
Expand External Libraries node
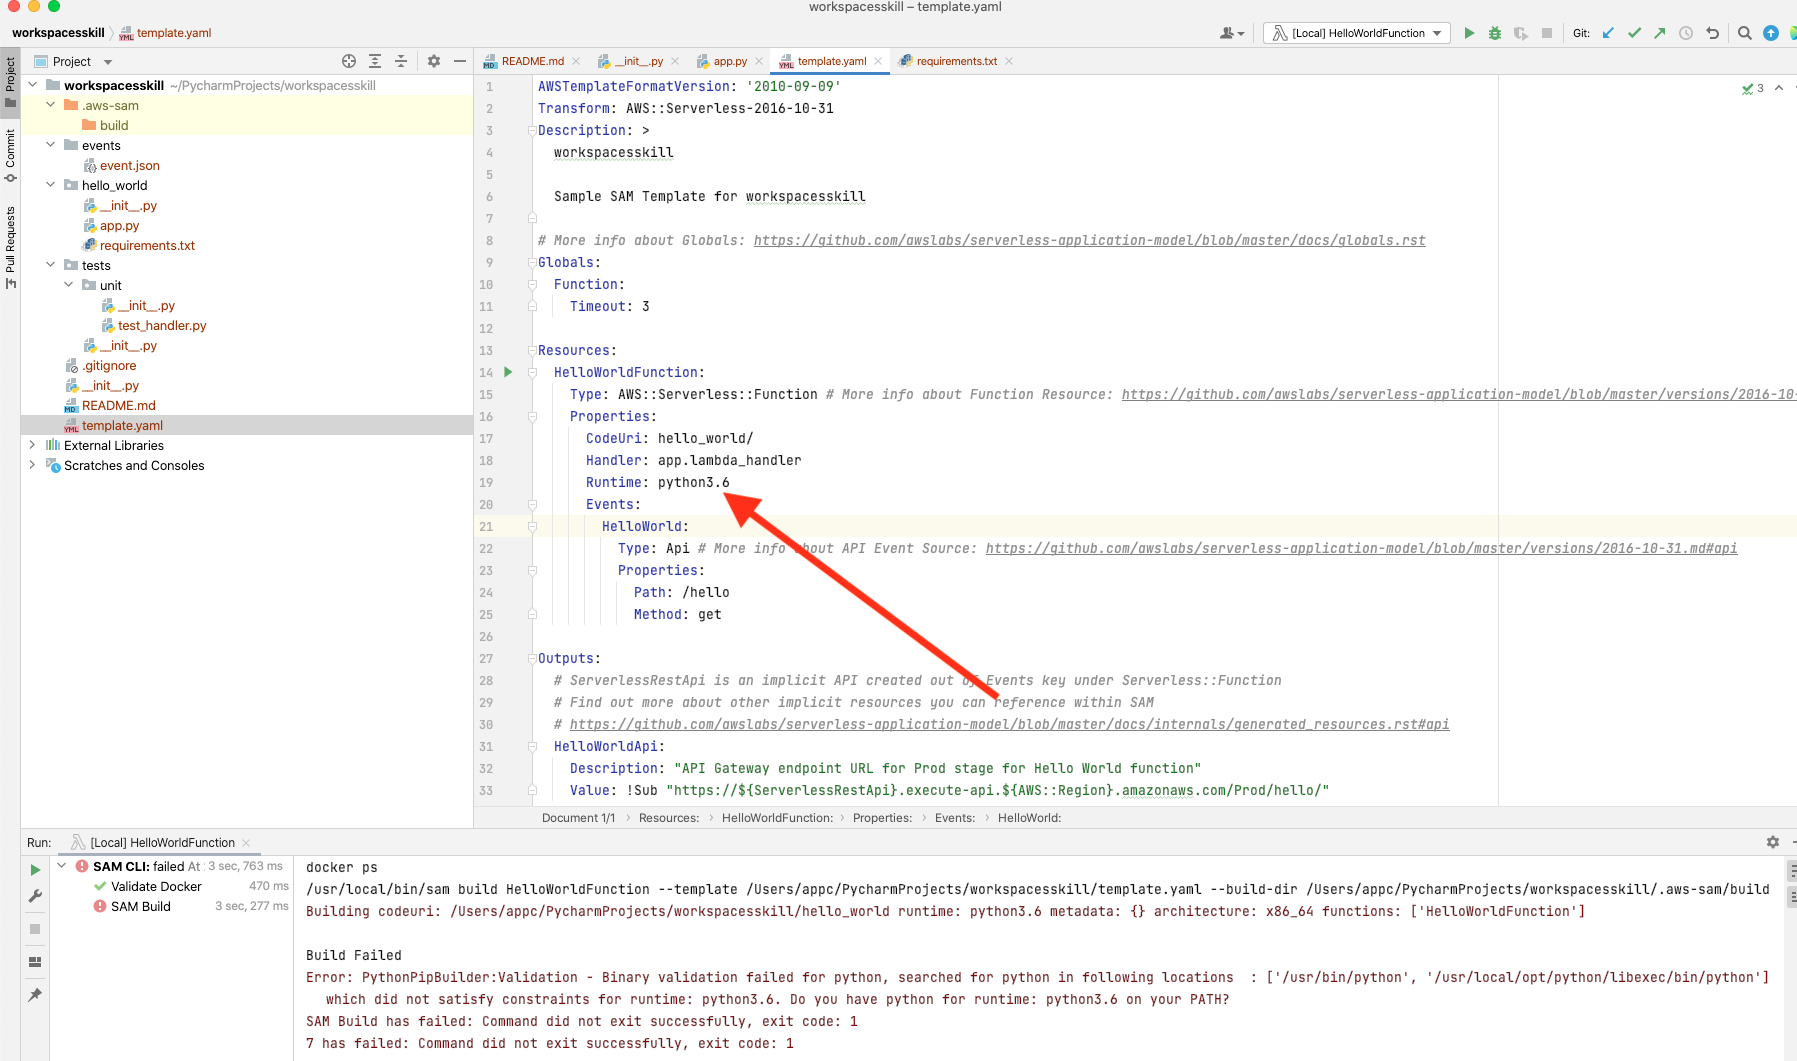click(33, 445)
